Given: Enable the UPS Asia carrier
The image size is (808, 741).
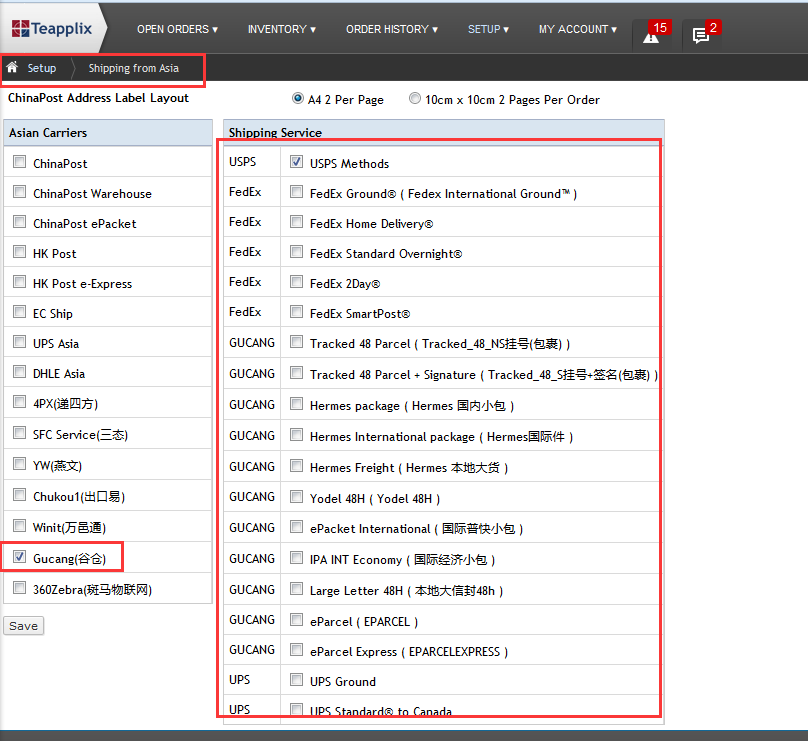Looking at the screenshot, I should coord(20,342).
